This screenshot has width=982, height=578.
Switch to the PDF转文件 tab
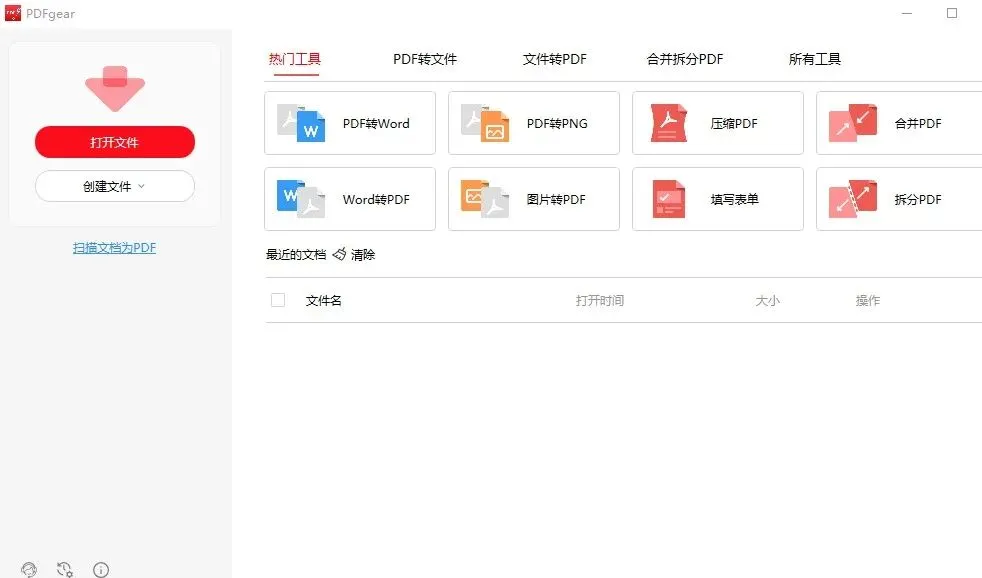click(x=425, y=59)
